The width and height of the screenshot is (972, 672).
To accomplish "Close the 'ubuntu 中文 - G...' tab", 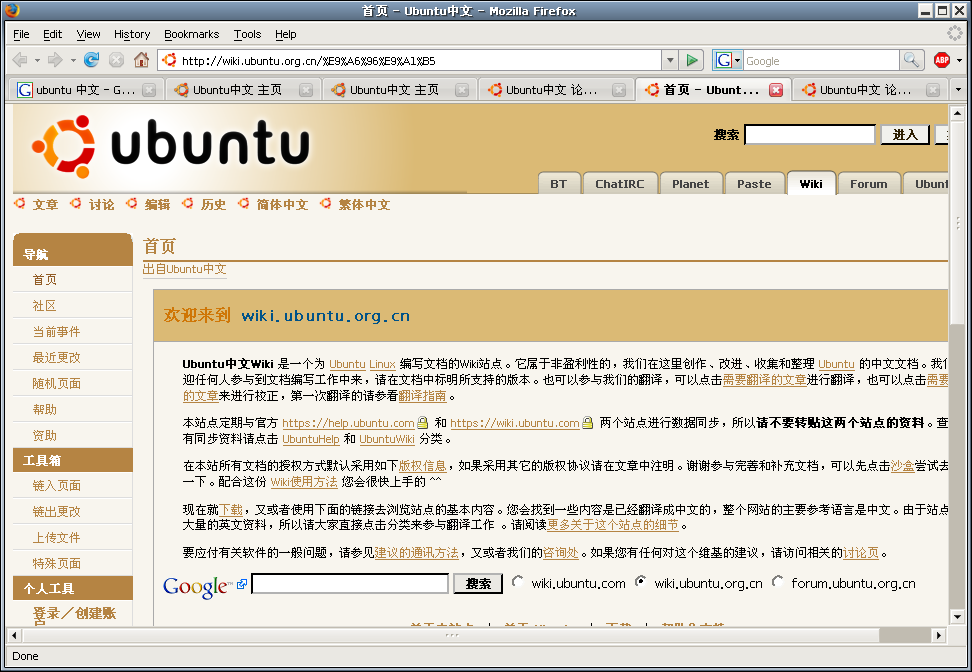I will (149, 90).
